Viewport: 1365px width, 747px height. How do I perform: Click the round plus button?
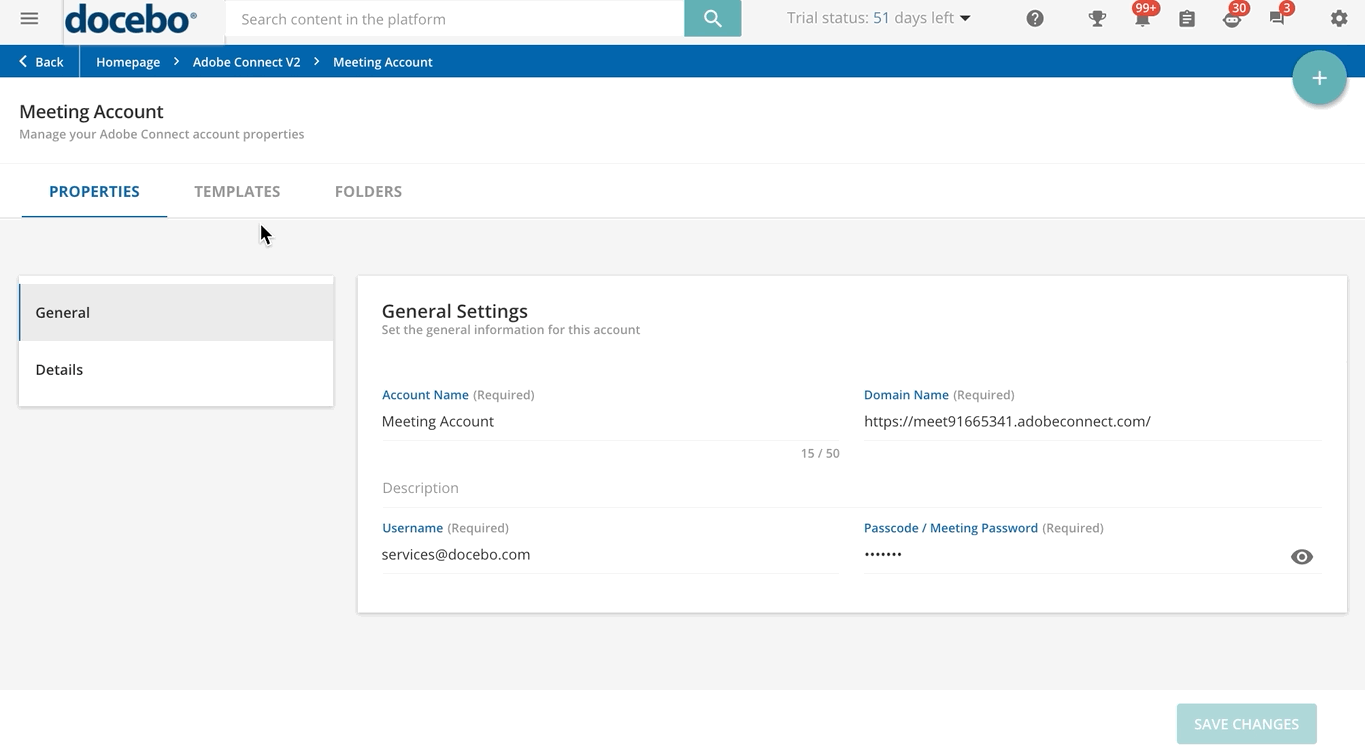[x=1319, y=78]
